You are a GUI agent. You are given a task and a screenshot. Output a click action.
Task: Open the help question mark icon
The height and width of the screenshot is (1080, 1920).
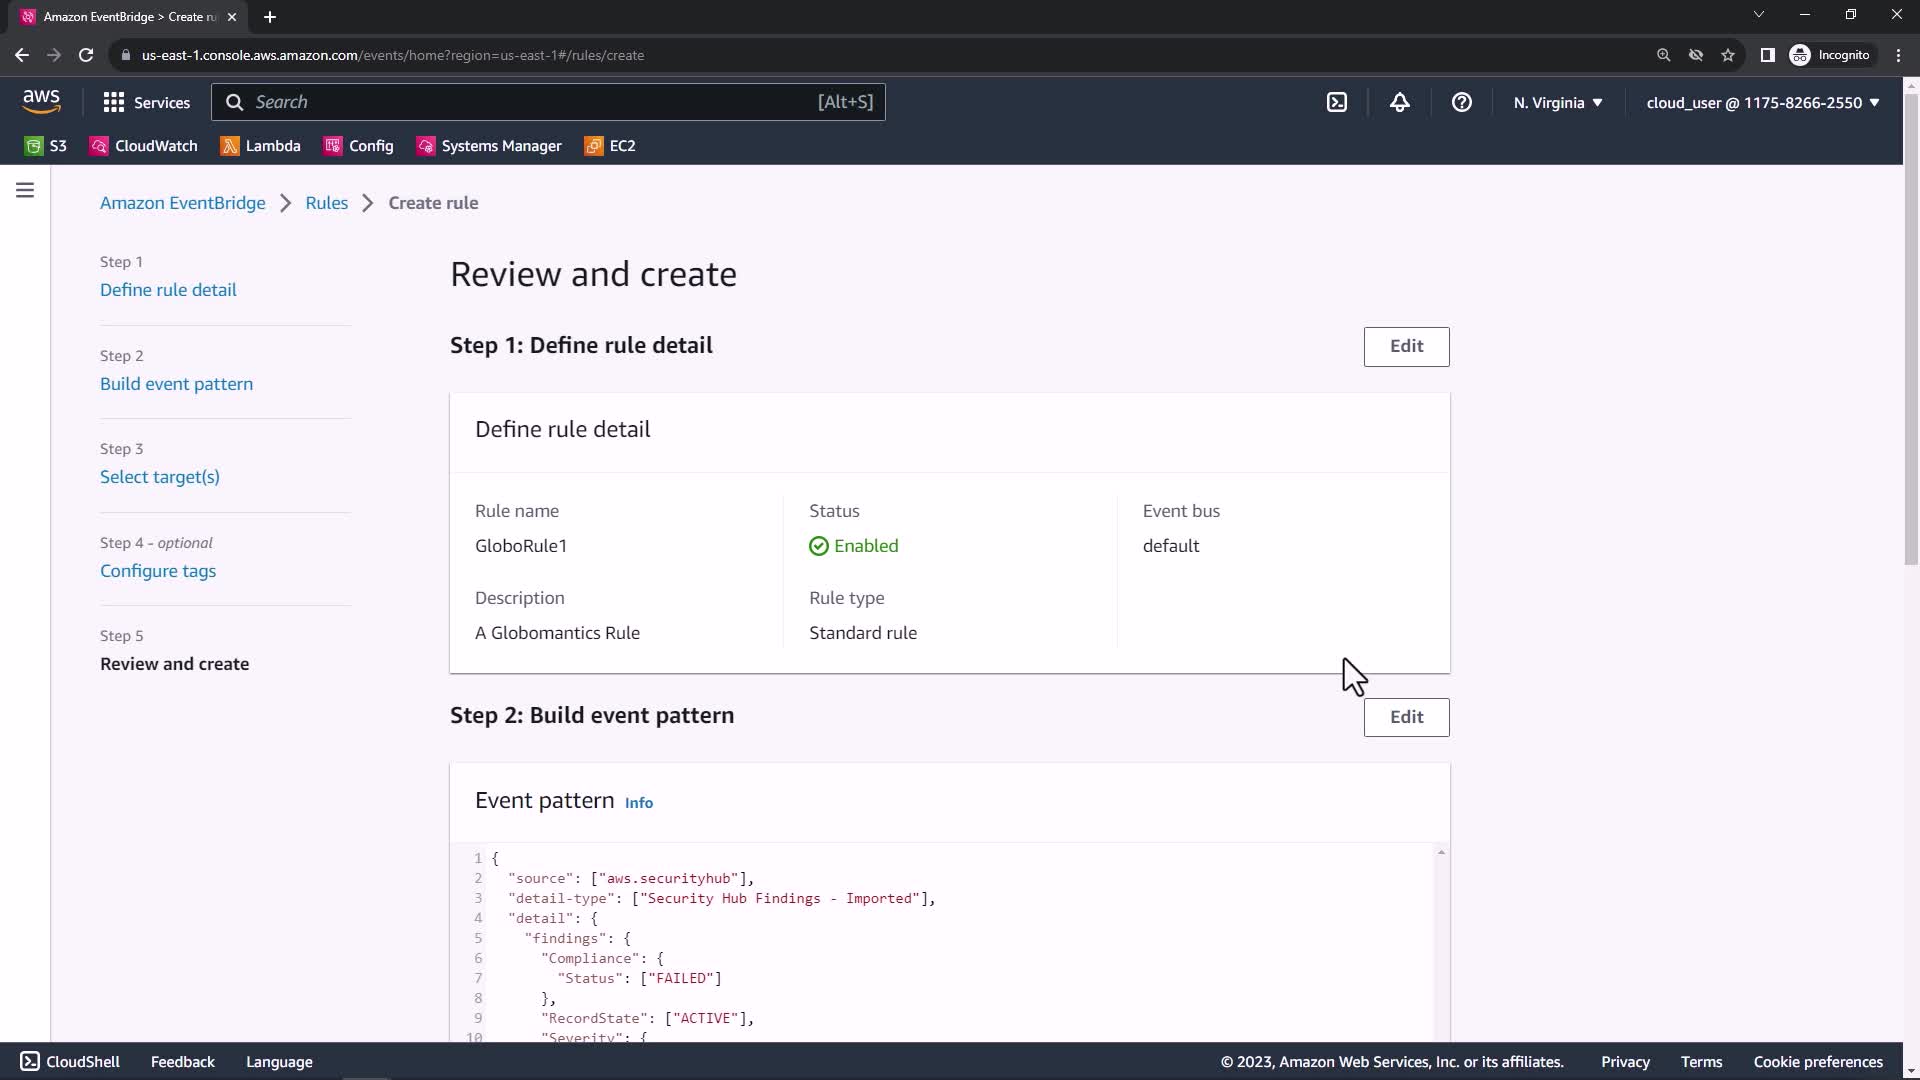(x=1461, y=102)
